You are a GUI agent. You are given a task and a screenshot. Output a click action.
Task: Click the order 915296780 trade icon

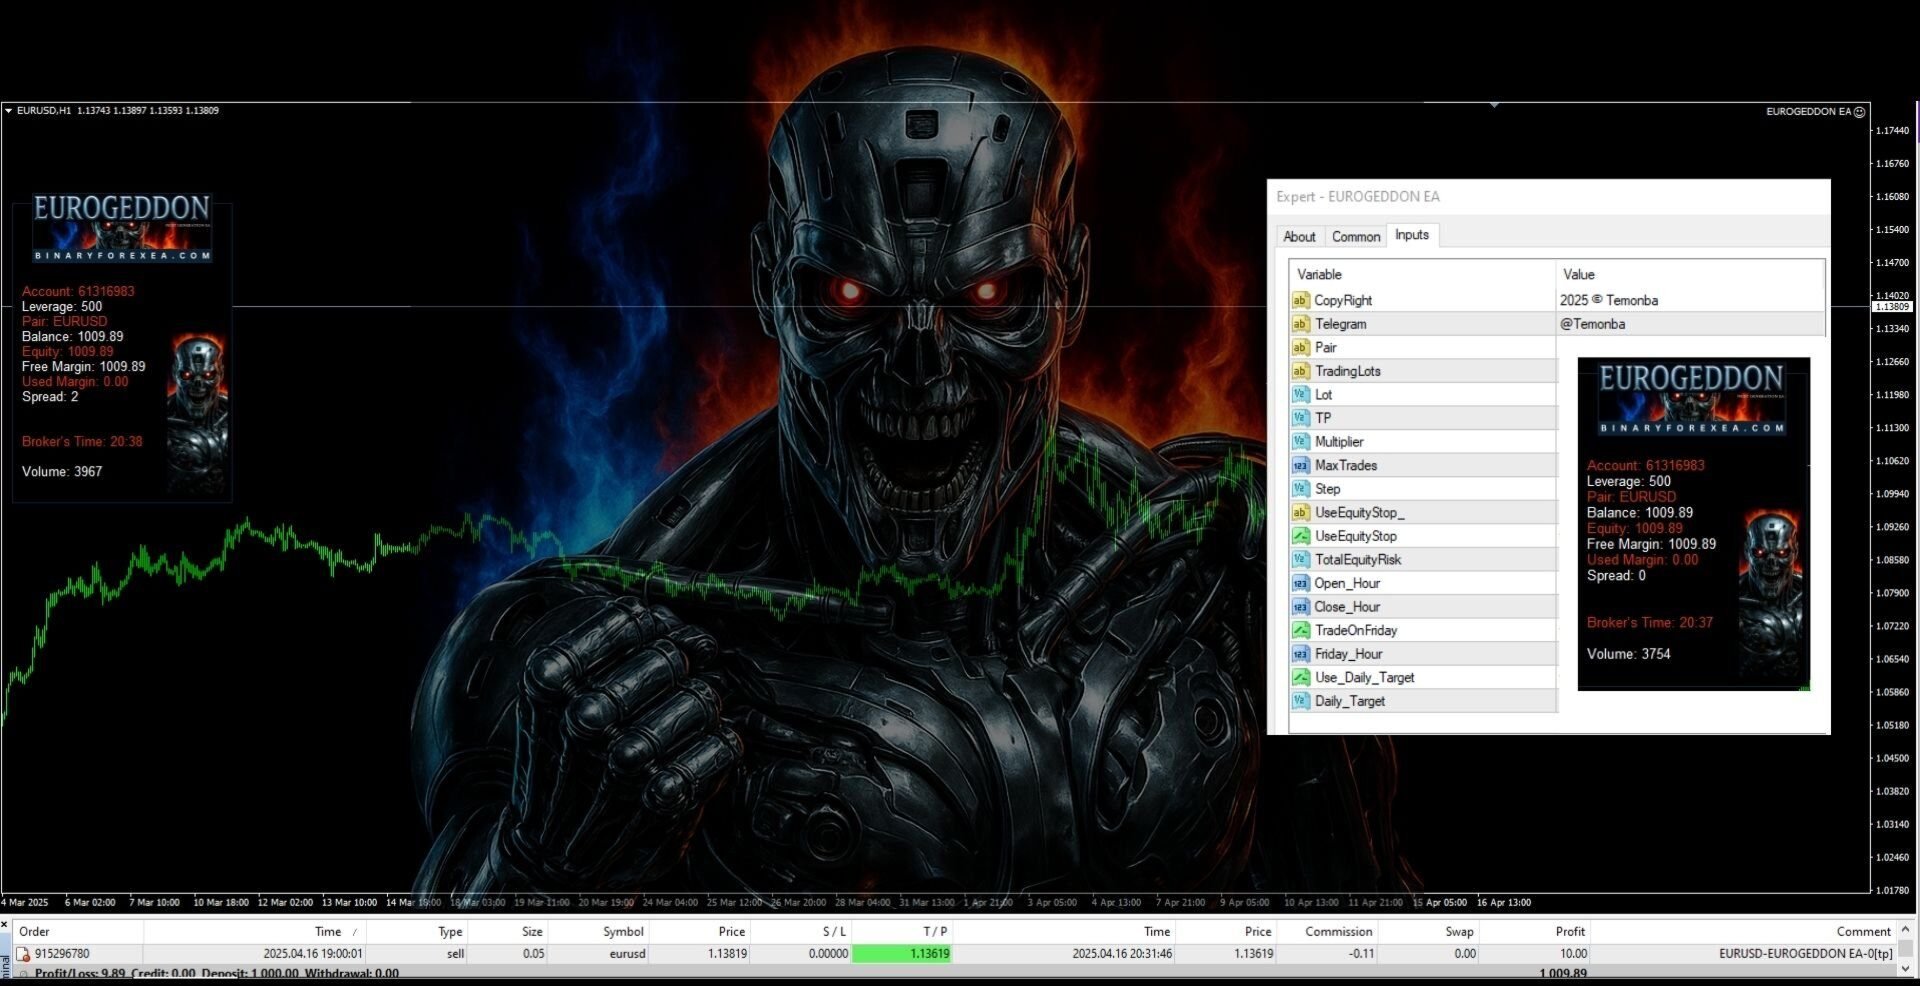click(x=22, y=954)
